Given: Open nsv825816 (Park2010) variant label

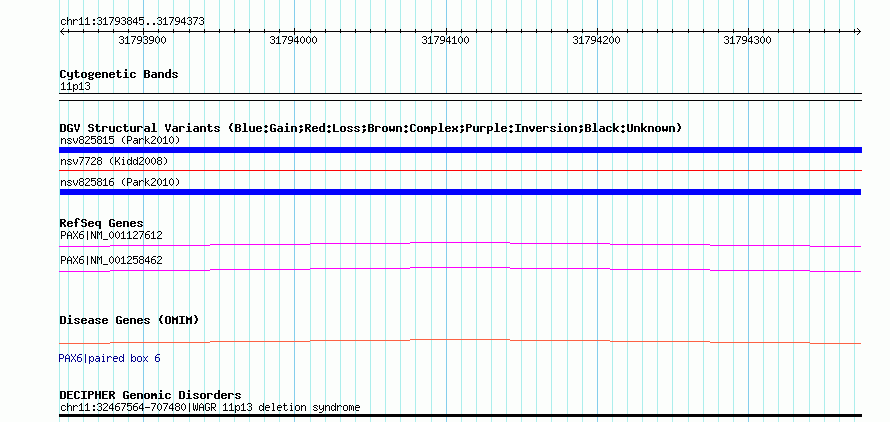Looking at the screenshot, I should [120, 182].
